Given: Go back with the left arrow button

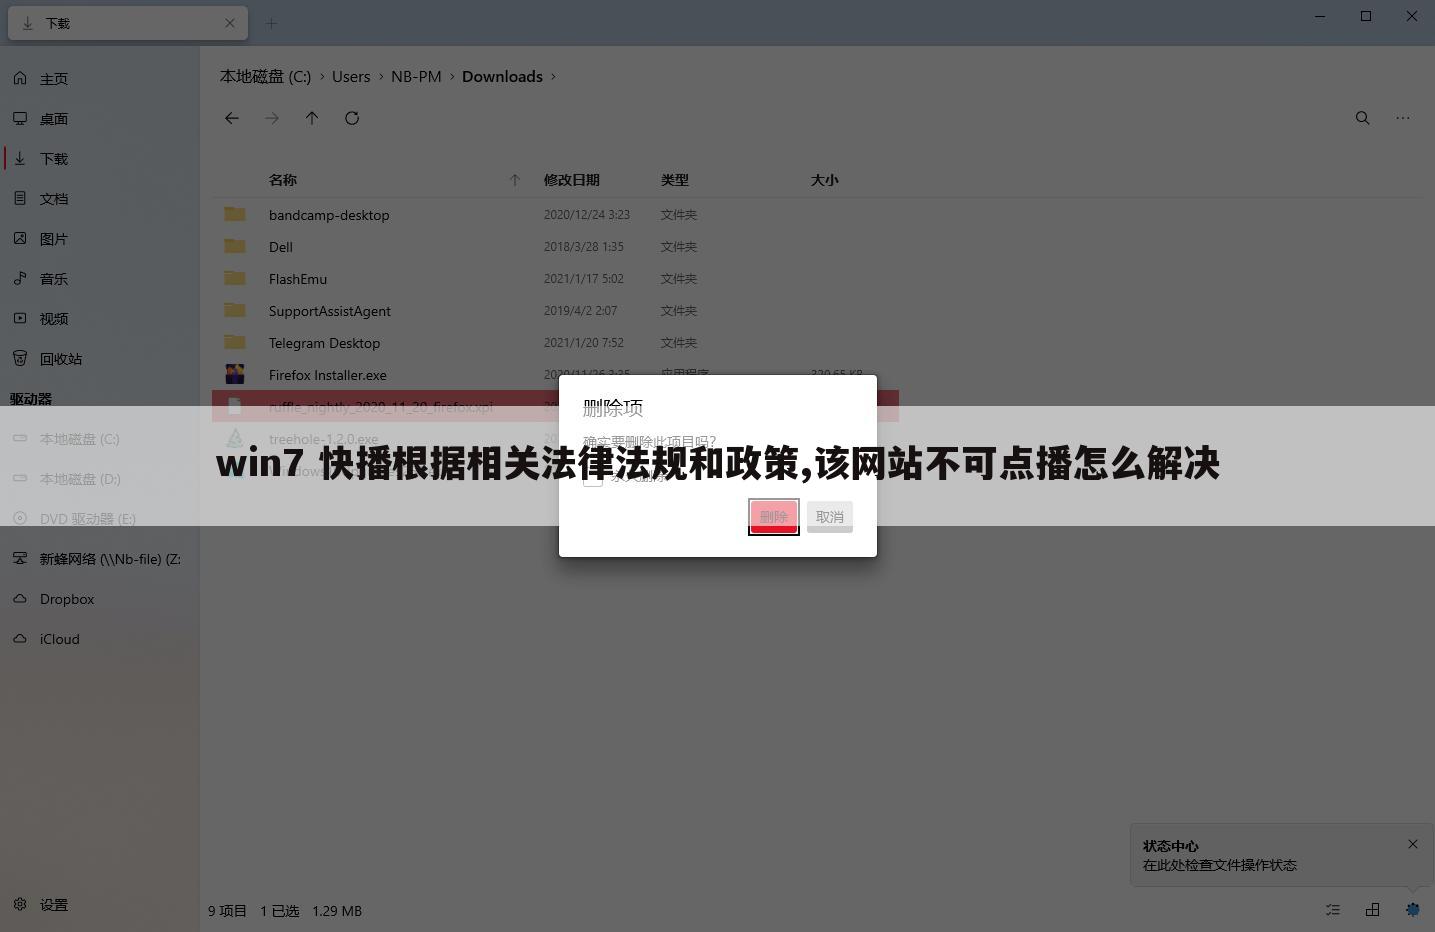Looking at the screenshot, I should tap(232, 118).
